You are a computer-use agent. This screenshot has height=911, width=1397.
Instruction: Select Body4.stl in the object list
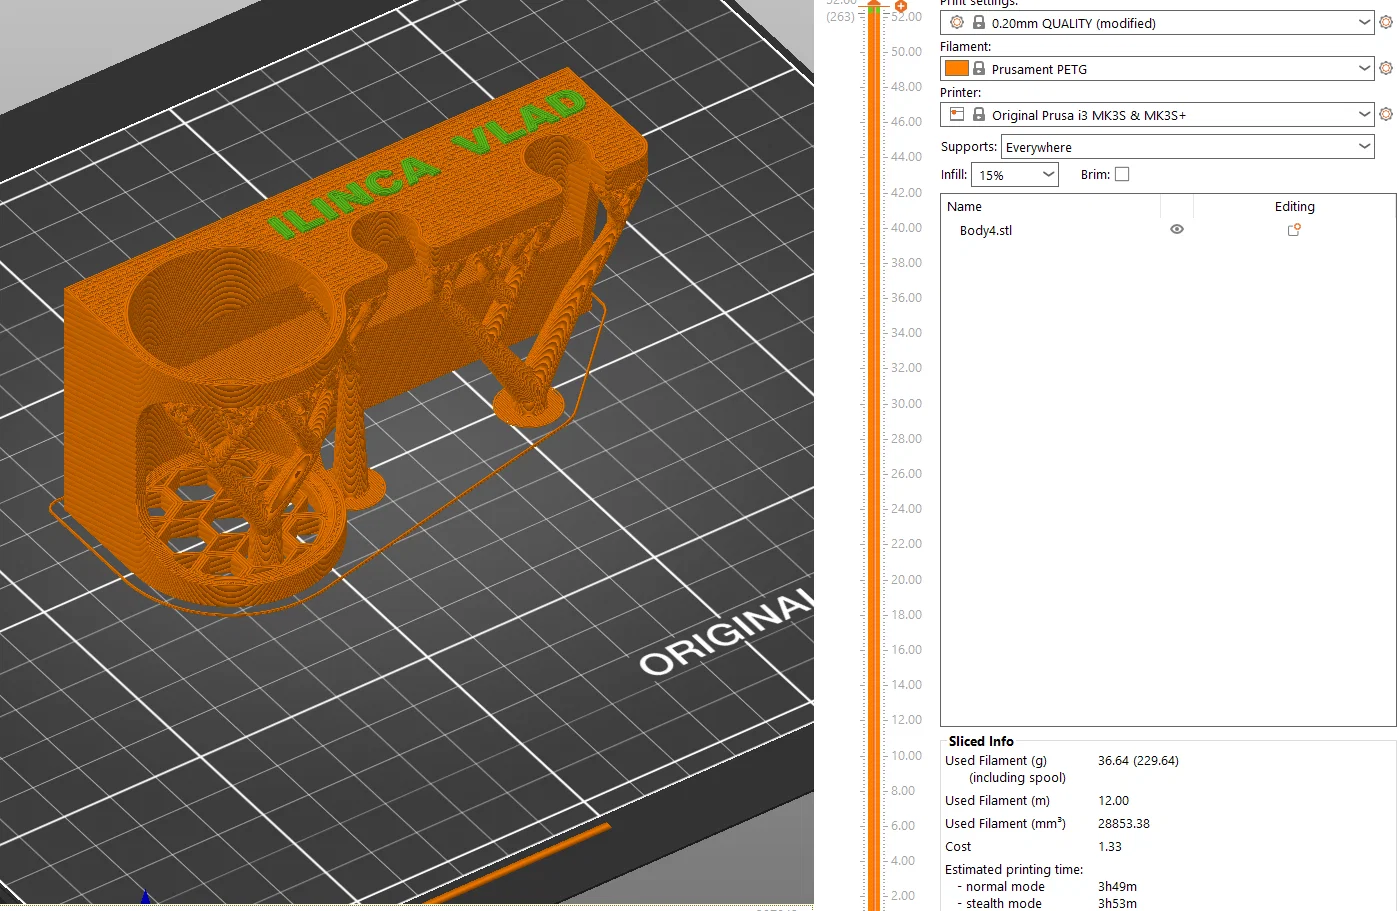pyautogui.click(x=986, y=230)
